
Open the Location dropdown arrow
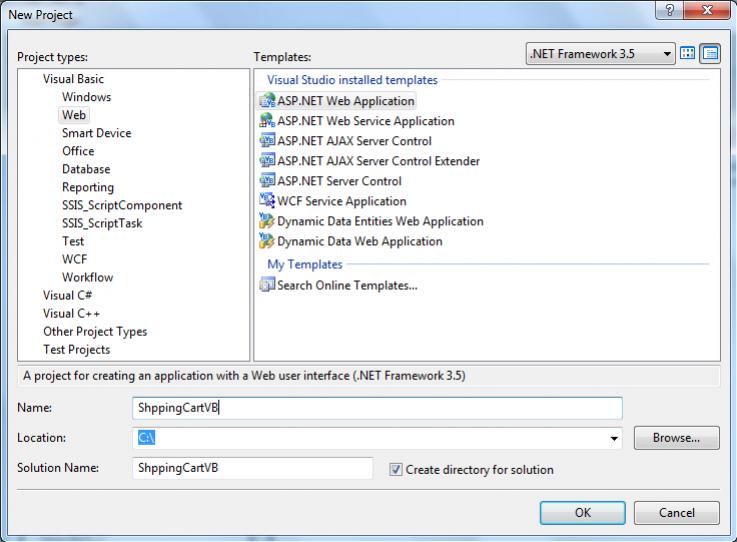614,438
